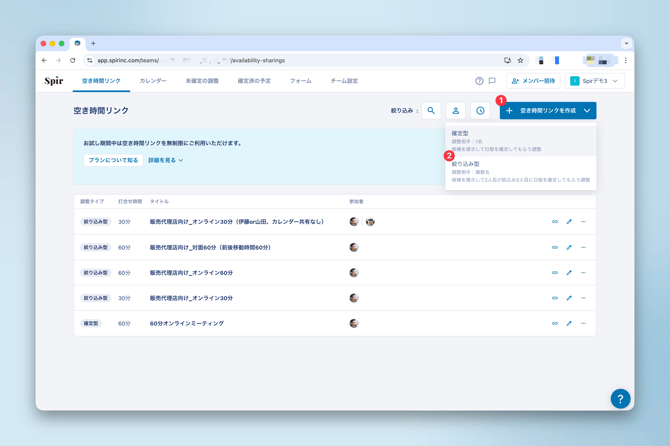This screenshot has width=670, height=446.
Task: Click edit pencil for 販売代理店向け_対面60分 row
Action: [569, 247]
